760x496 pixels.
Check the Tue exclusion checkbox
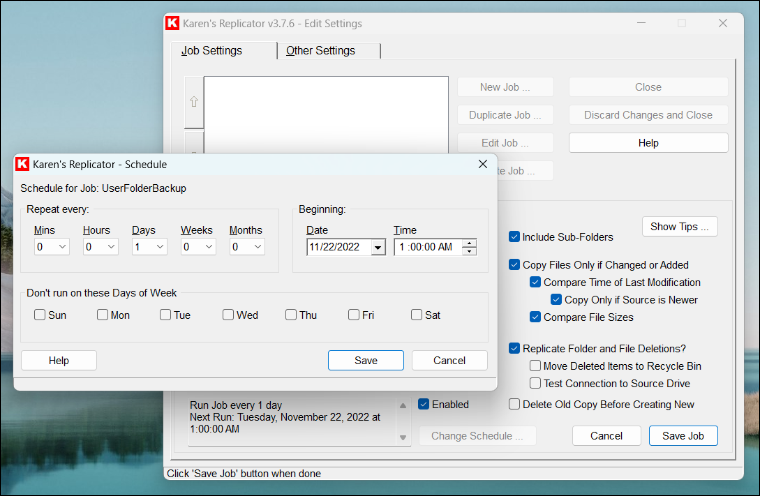click(165, 315)
